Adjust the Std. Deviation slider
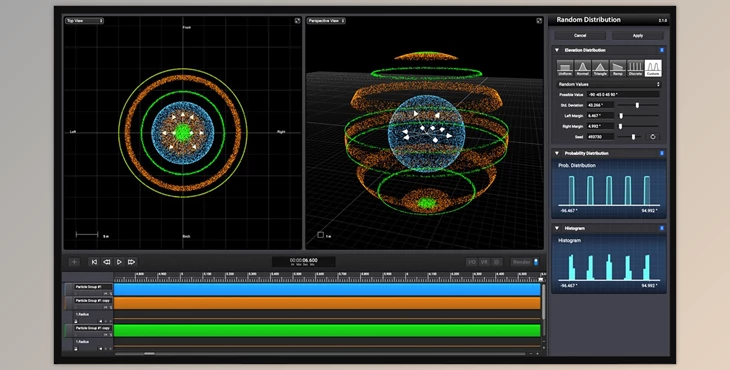The image size is (730, 370). coord(637,105)
